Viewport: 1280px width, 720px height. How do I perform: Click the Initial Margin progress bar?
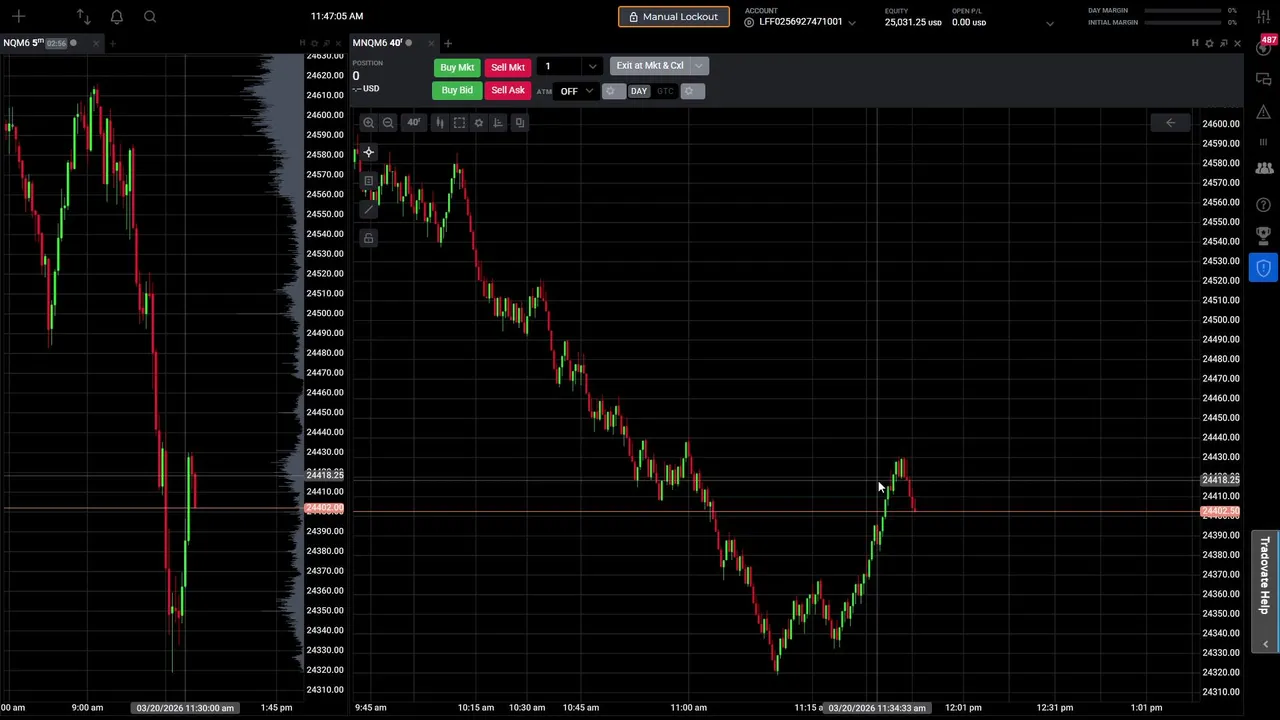tap(1183, 22)
